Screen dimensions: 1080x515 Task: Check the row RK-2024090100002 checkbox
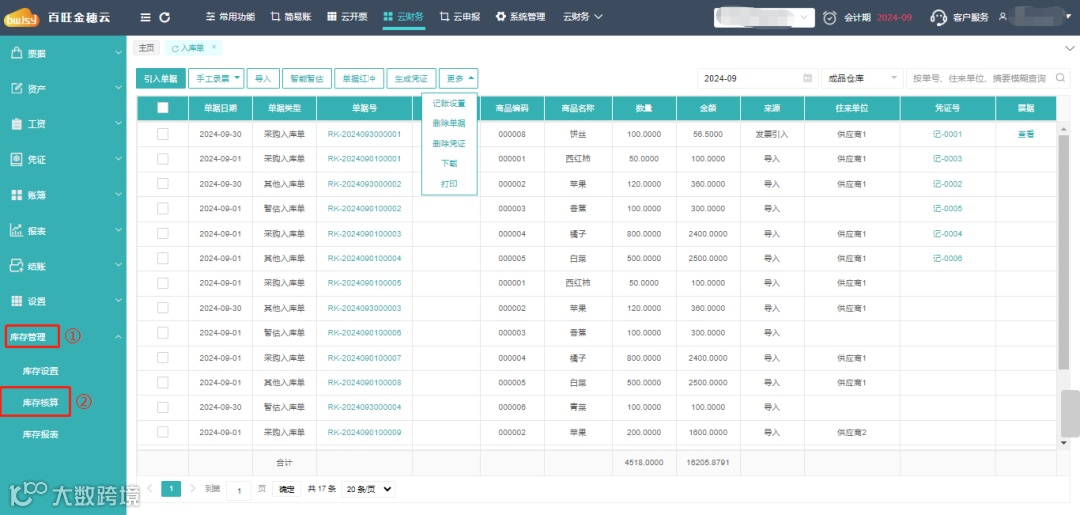163,209
